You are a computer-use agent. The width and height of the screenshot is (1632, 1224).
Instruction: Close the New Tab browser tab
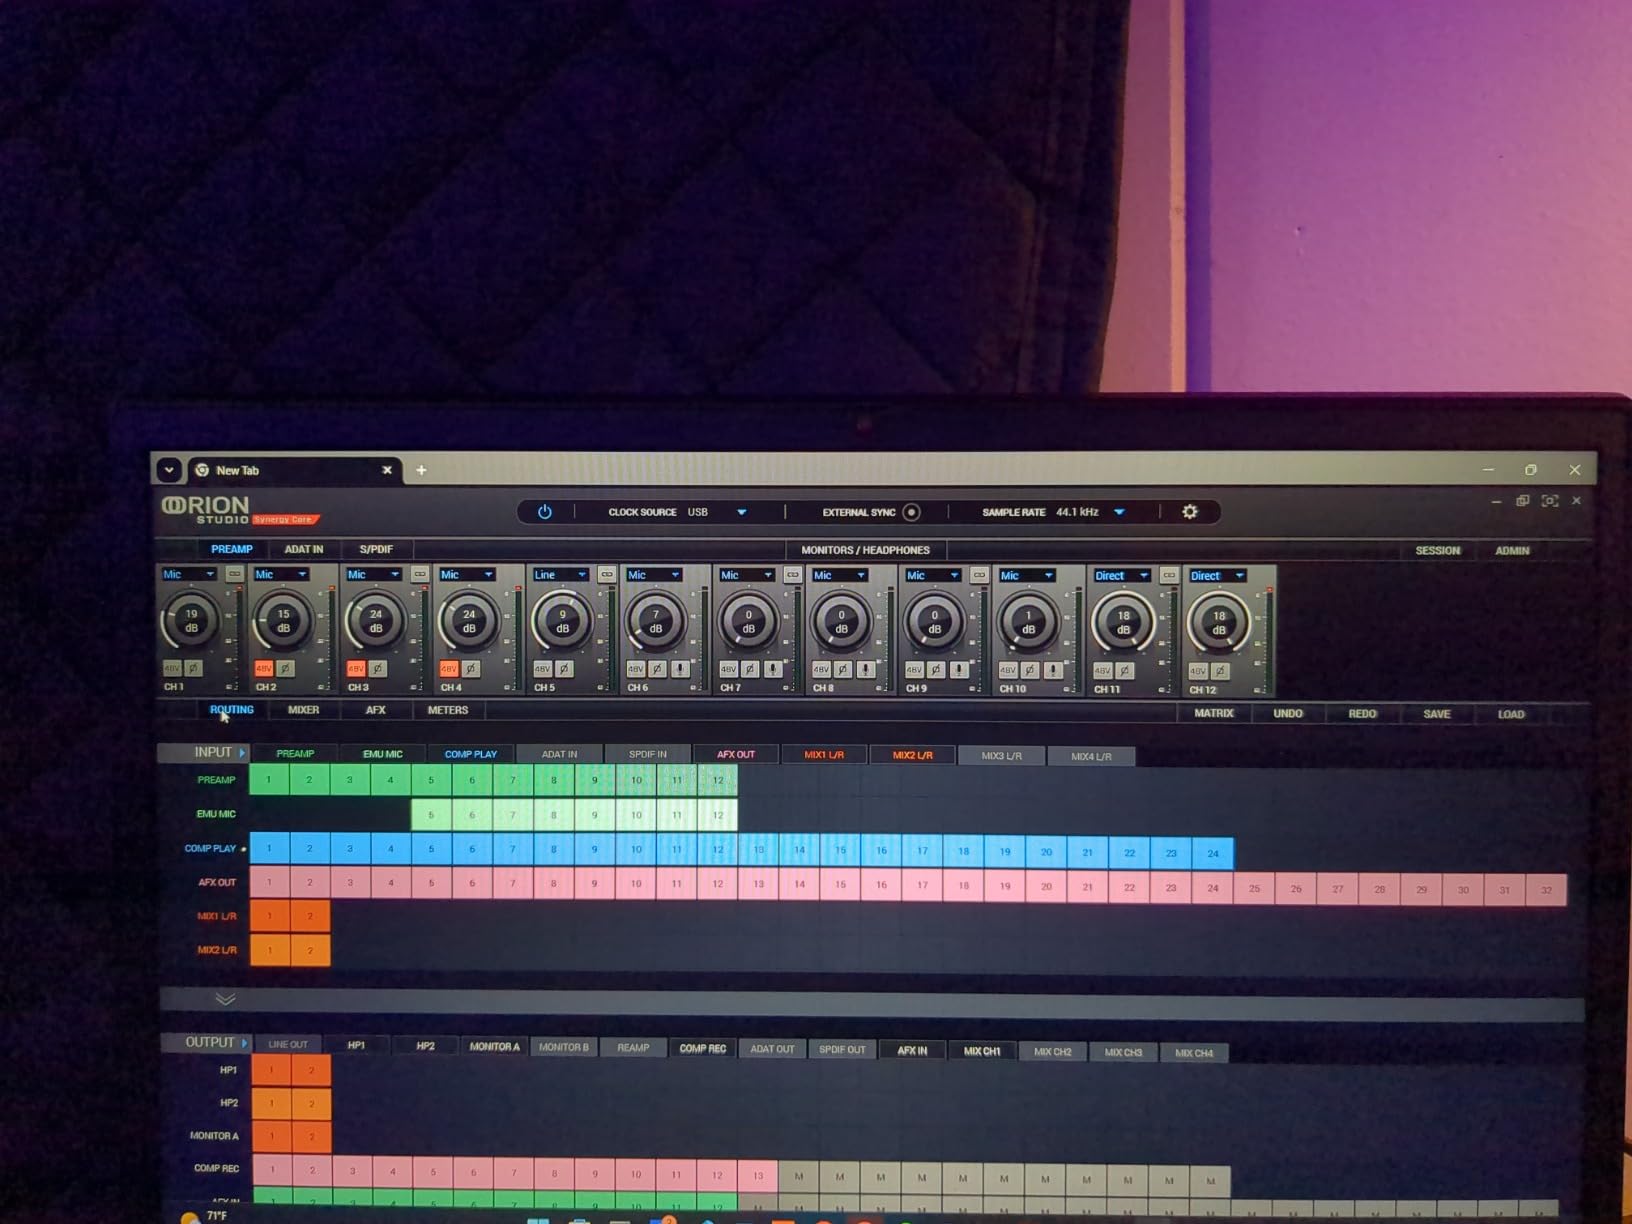(x=387, y=470)
